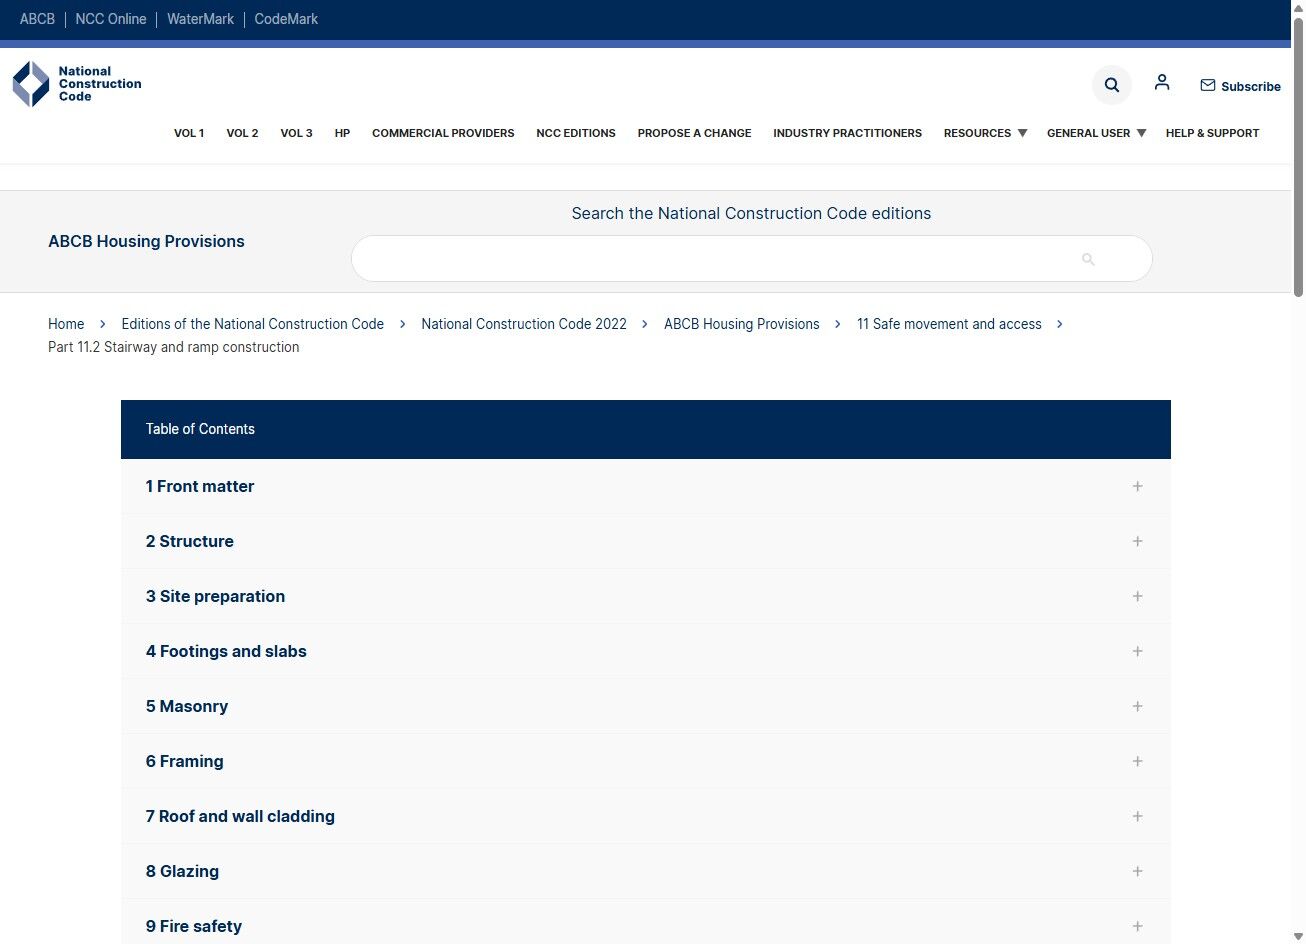Viewport: 1306px width, 944px height.
Task: Select the 5 Masonry title
Action: [187, 706]
